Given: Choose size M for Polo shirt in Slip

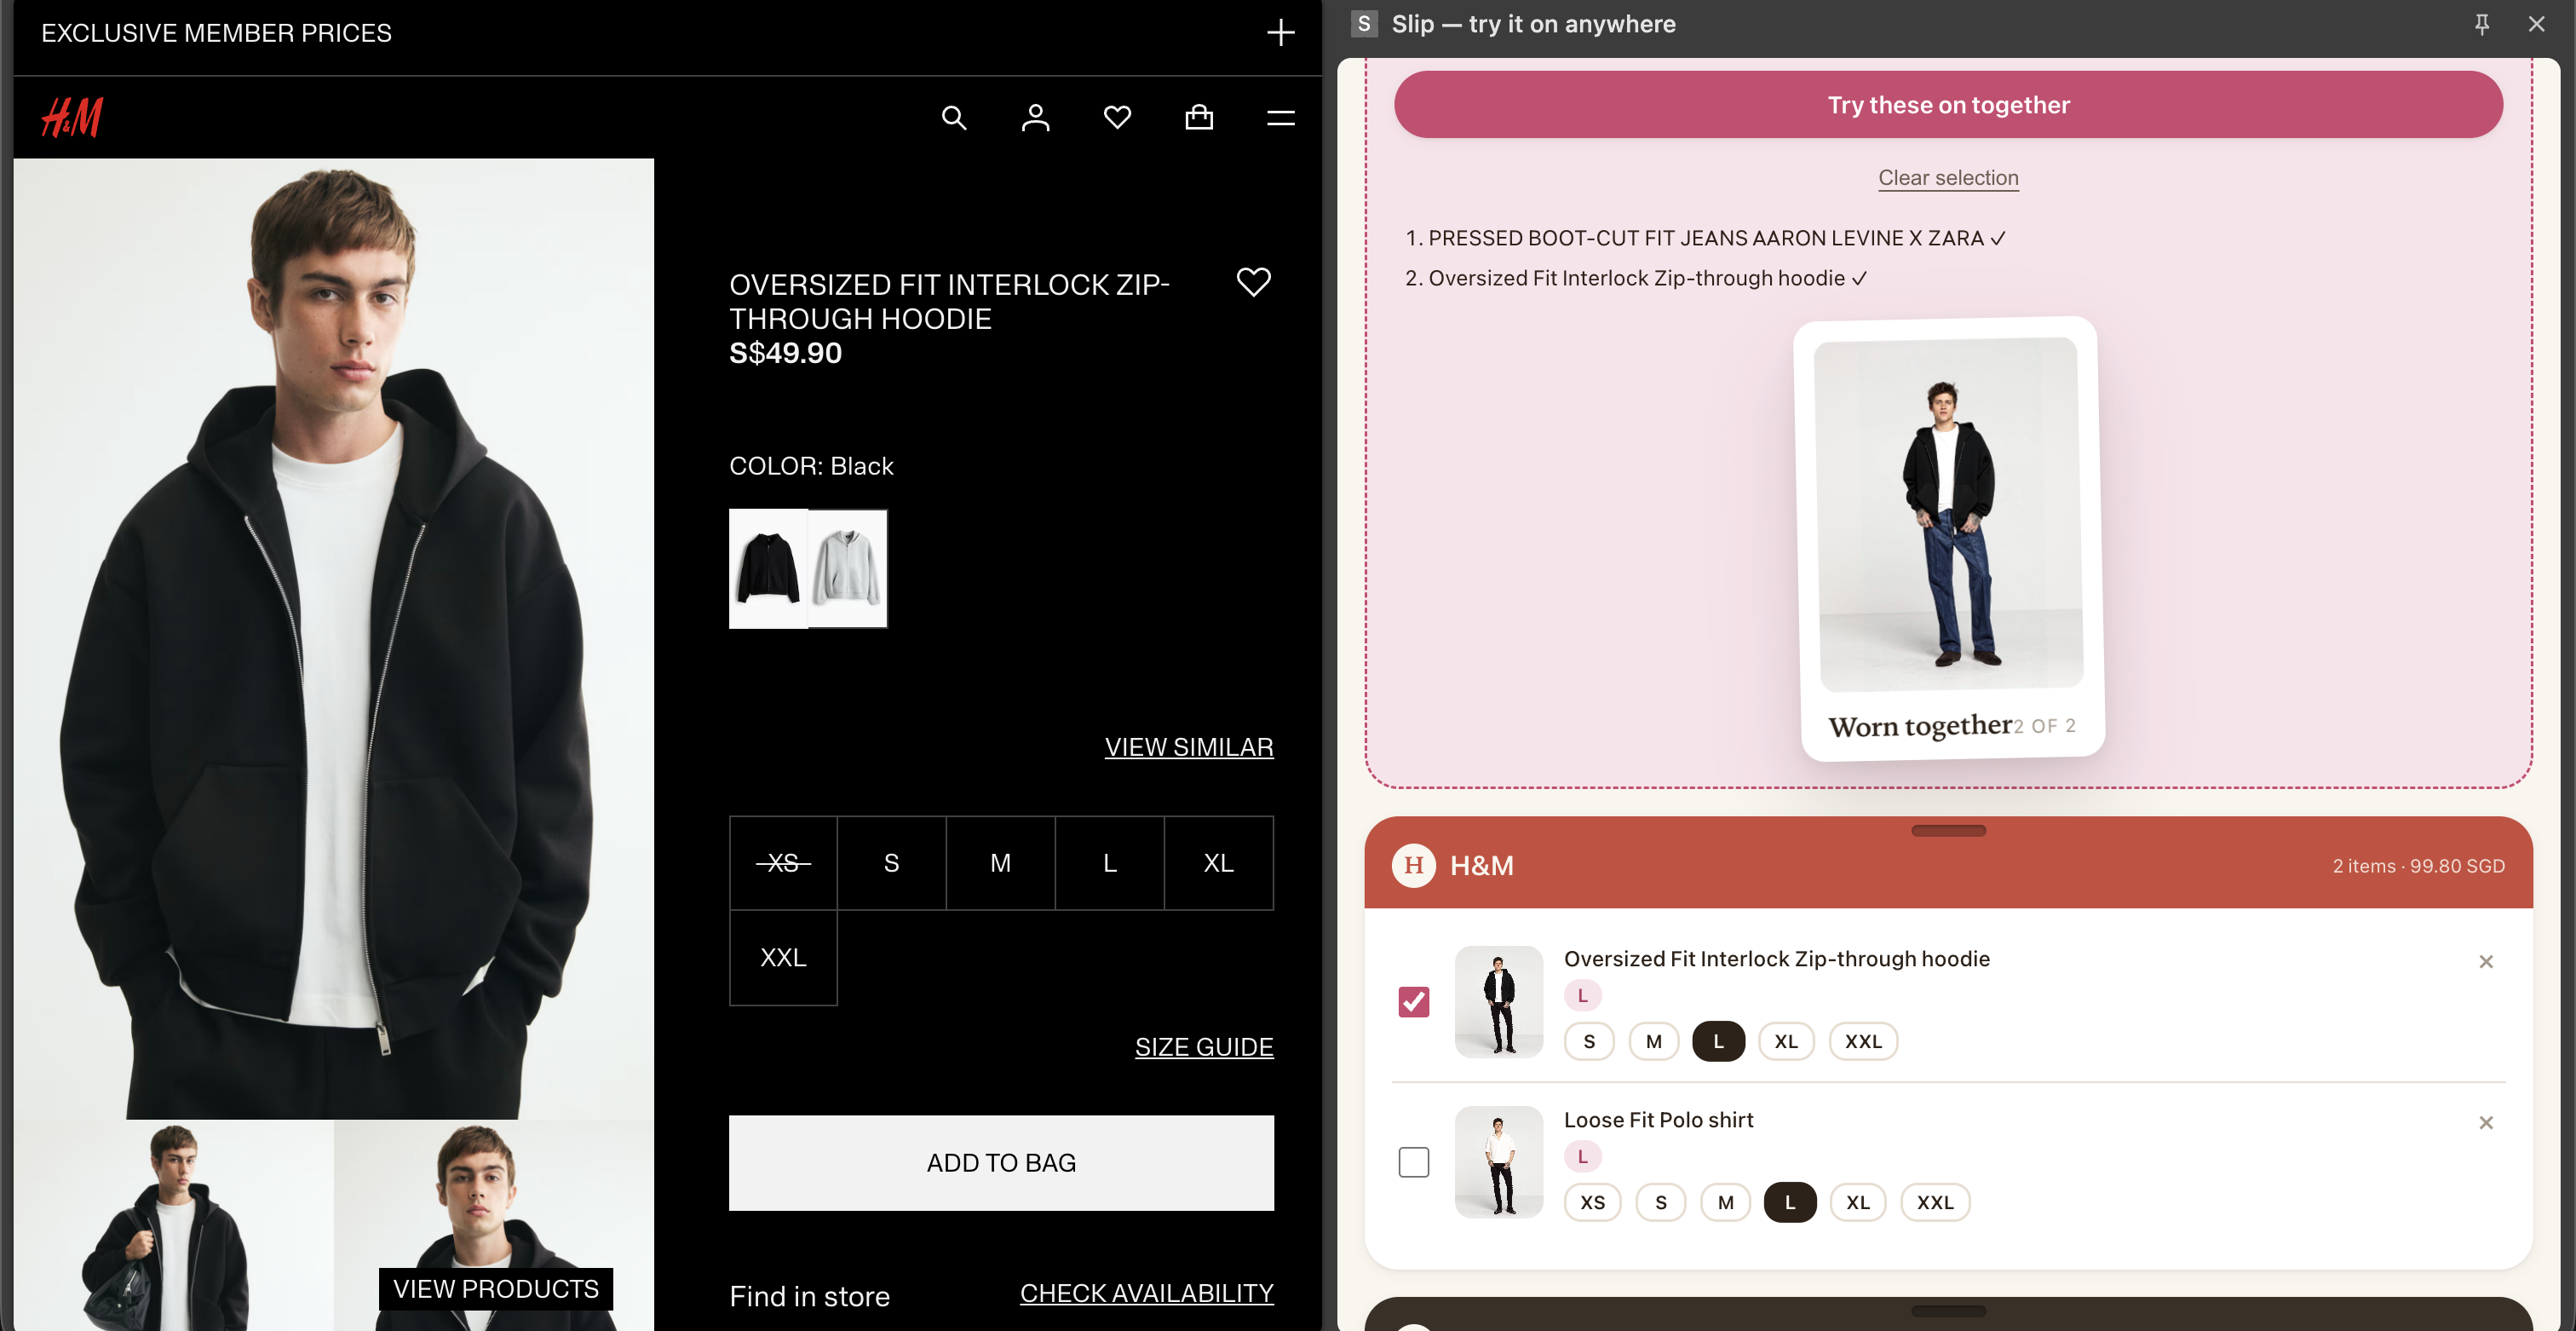Looking at the screenshot, I should click(1725, 1202).
